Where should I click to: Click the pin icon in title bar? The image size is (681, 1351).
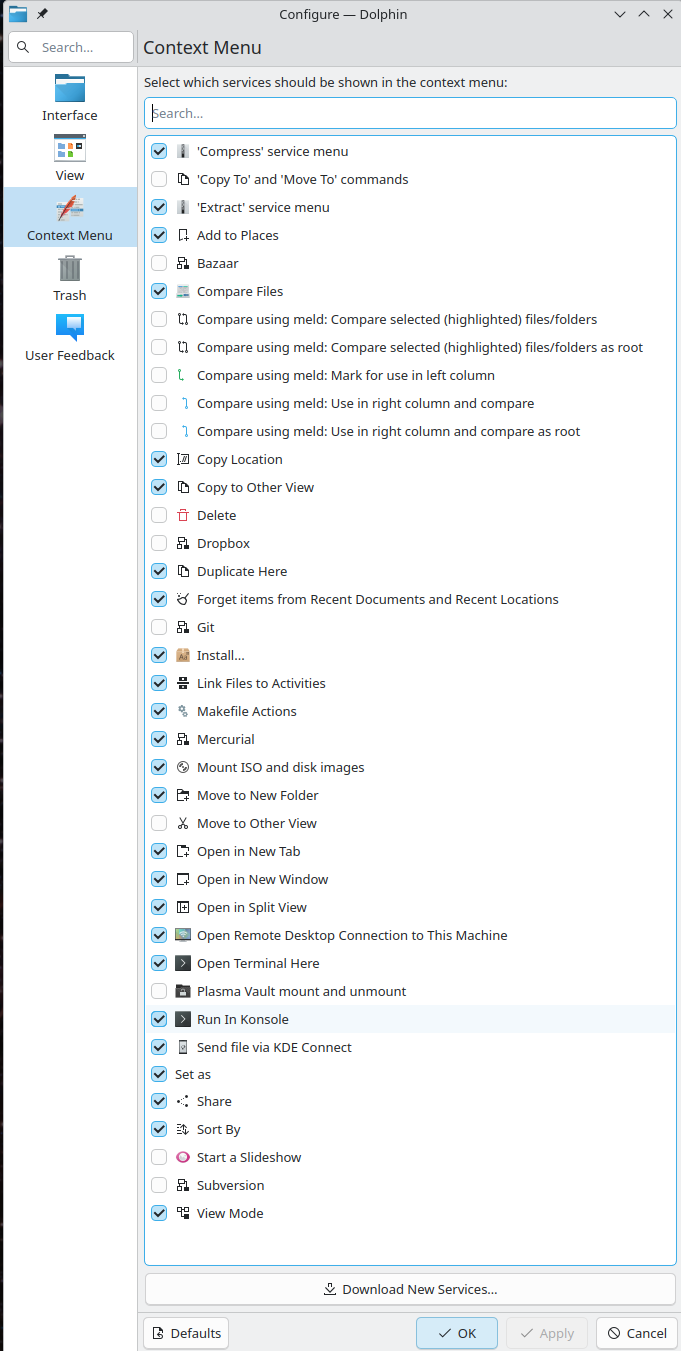42,14
